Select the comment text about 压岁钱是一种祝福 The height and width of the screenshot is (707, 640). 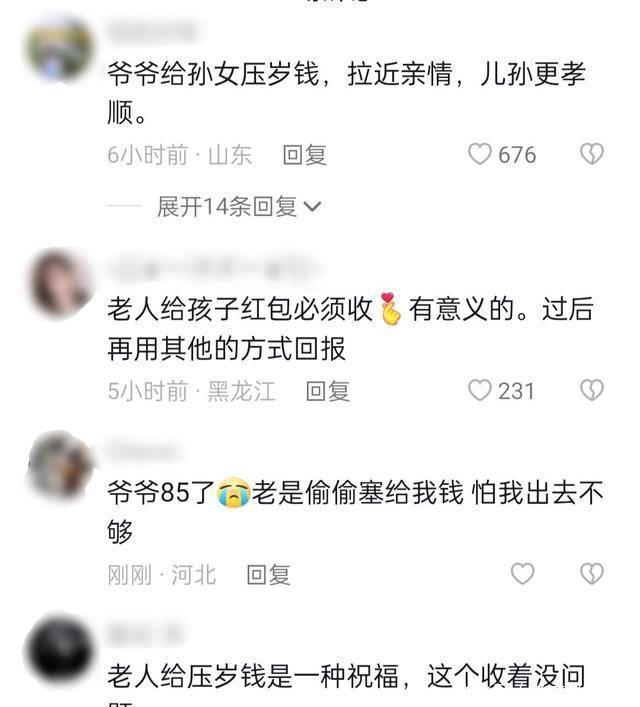coord(346,676)
